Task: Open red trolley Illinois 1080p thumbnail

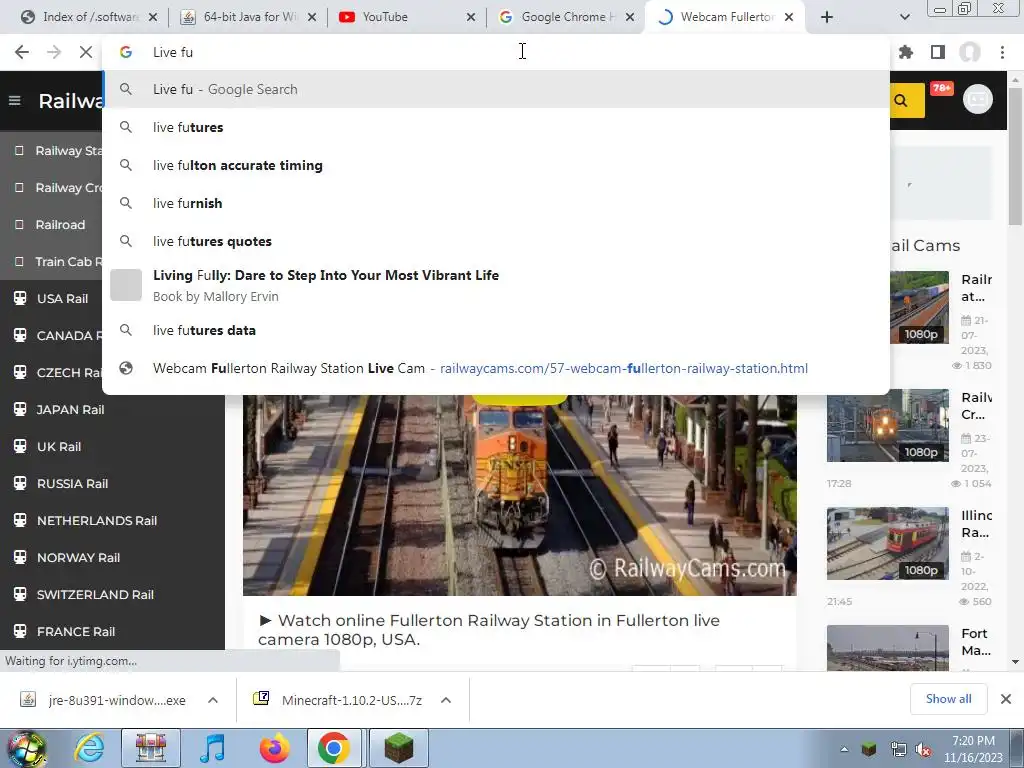Action: [x=888, y=543]
